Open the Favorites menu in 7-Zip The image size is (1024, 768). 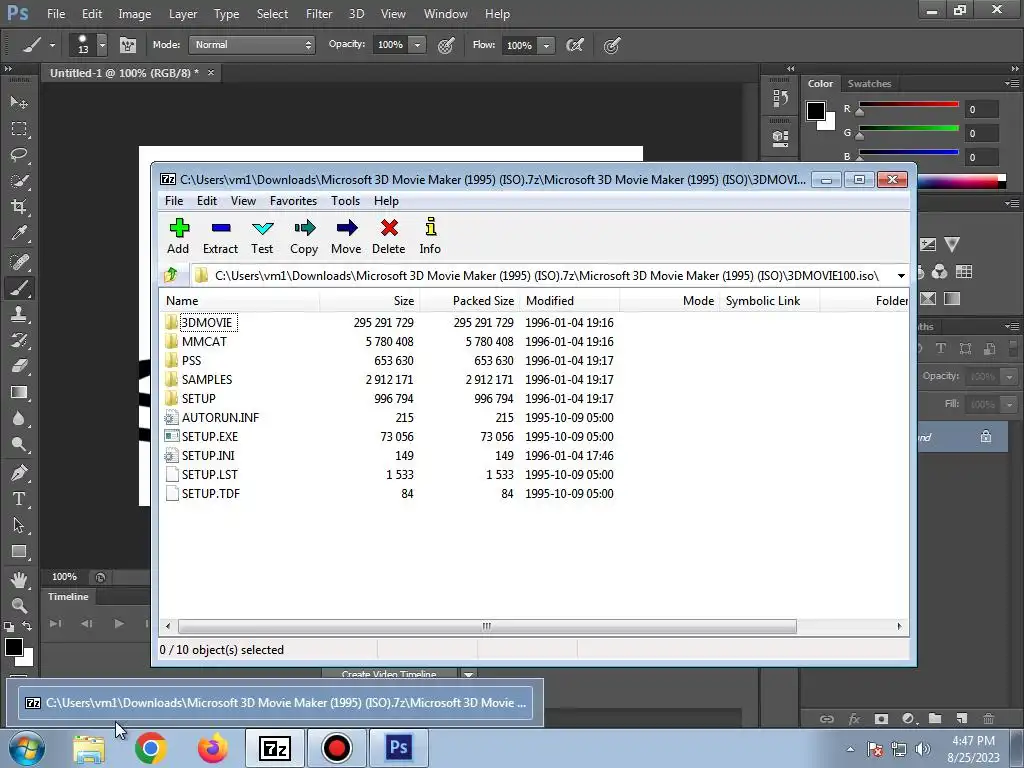[x=293, y=201]
